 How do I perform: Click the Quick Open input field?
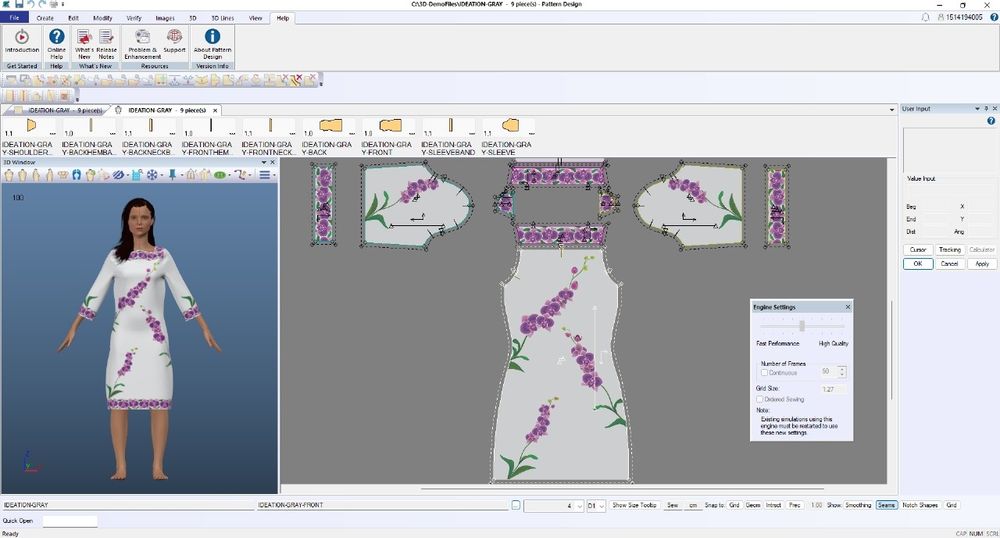(70, 521)
